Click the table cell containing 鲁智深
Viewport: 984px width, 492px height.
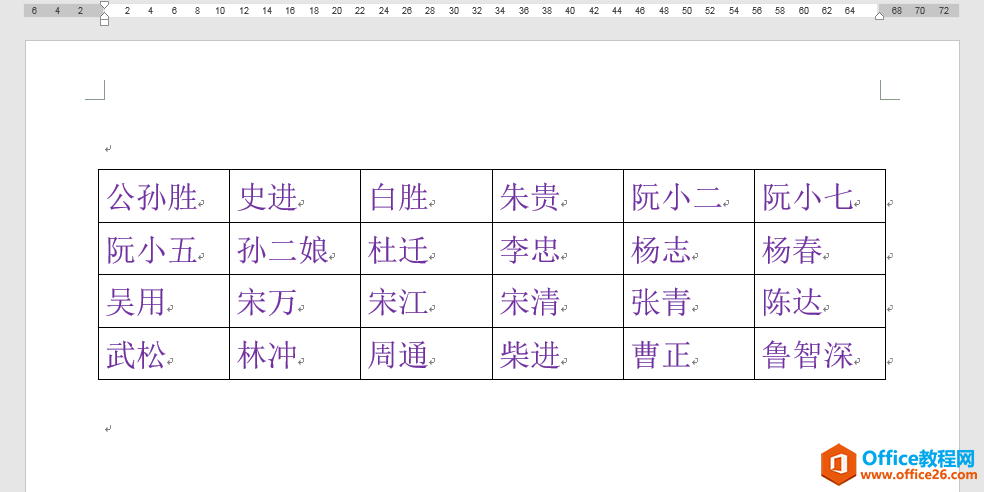click(x=820, y=353)
